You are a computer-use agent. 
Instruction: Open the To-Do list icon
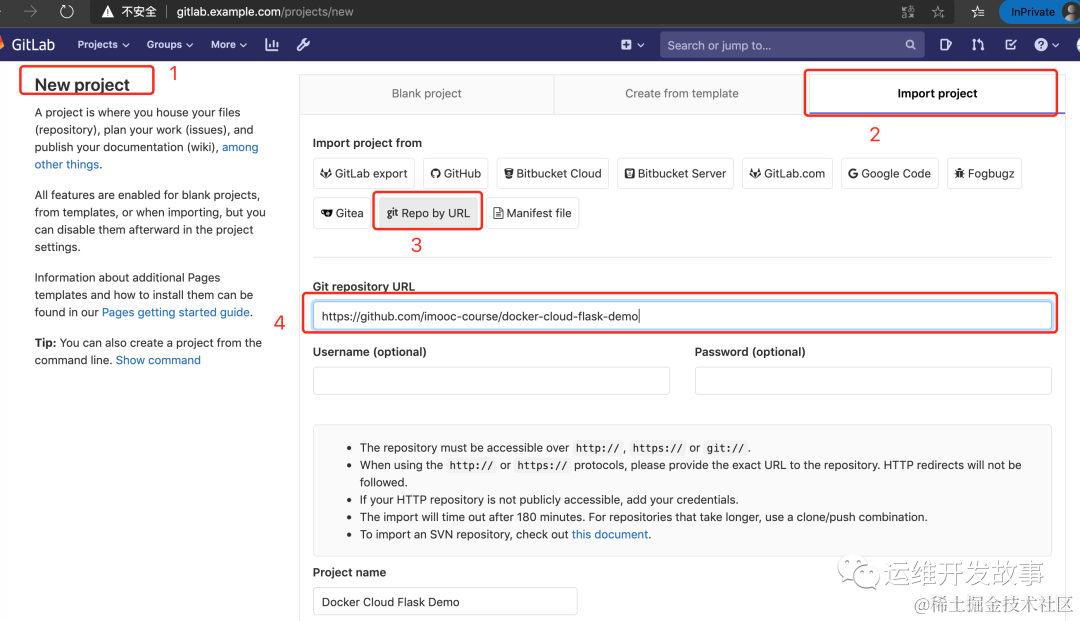(1010, 45)
